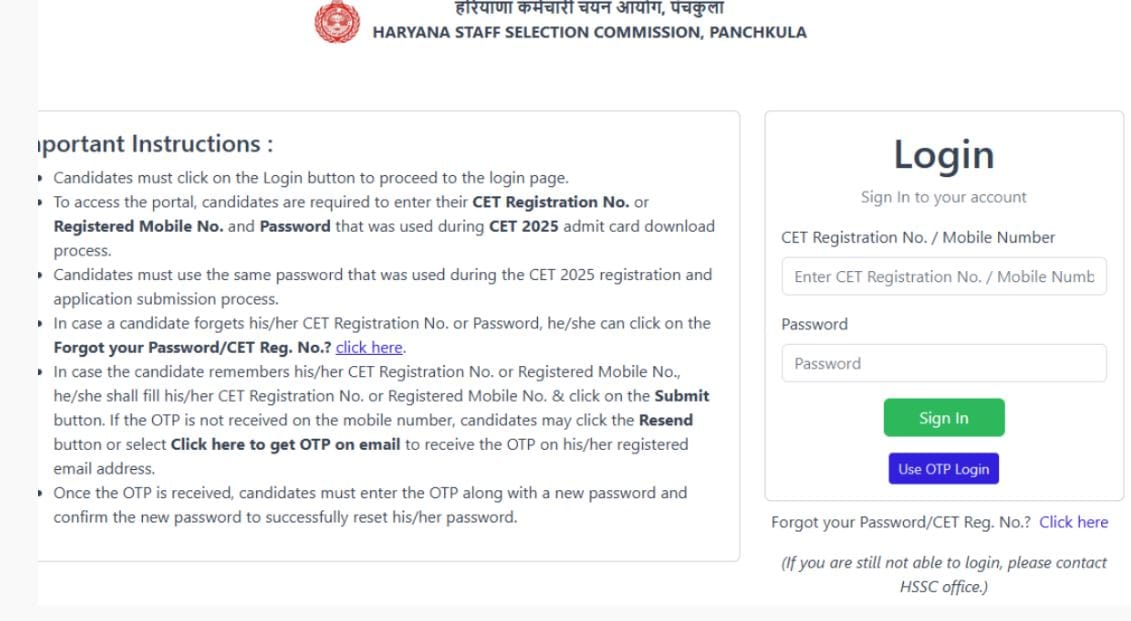The image size is (1131, 621).
Task: Click bold Forgot your Password/CET Reg. No. text in instructions
Action: click(x=192, y=348)
